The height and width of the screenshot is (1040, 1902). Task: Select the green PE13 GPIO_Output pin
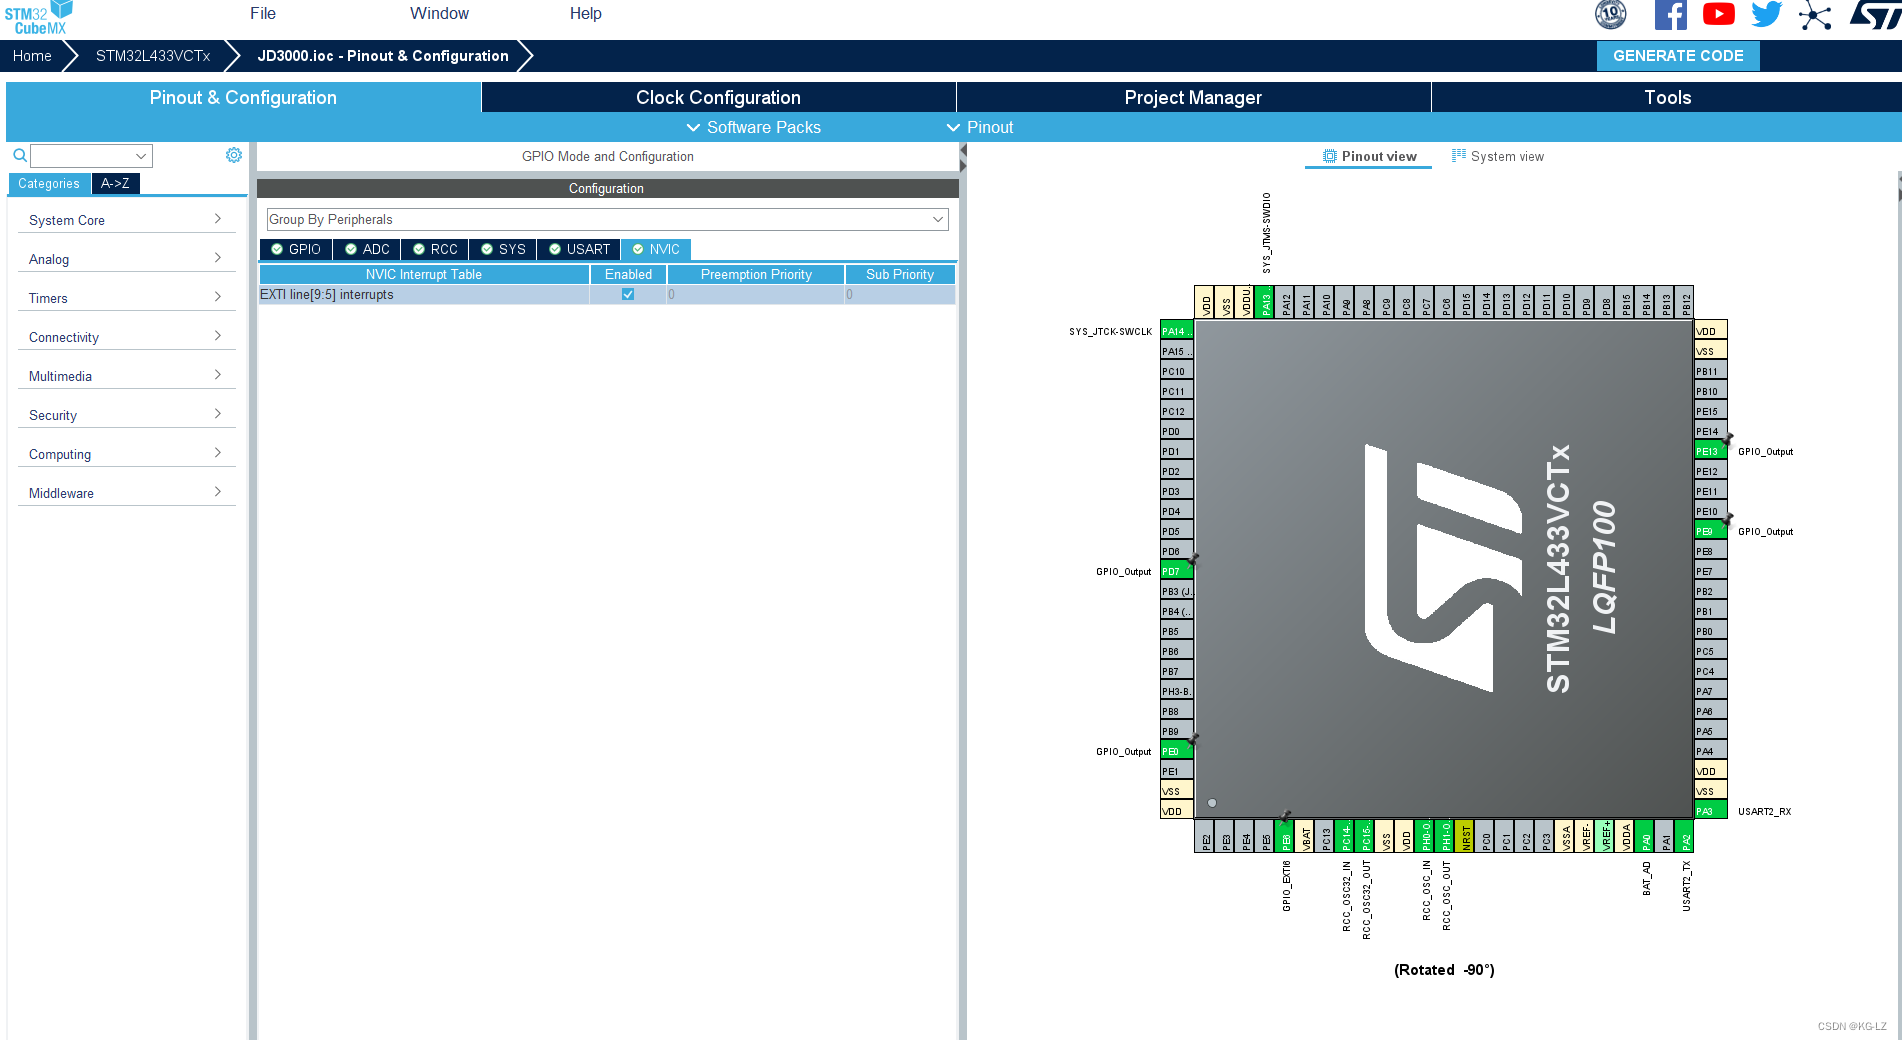click(1710, 451)
